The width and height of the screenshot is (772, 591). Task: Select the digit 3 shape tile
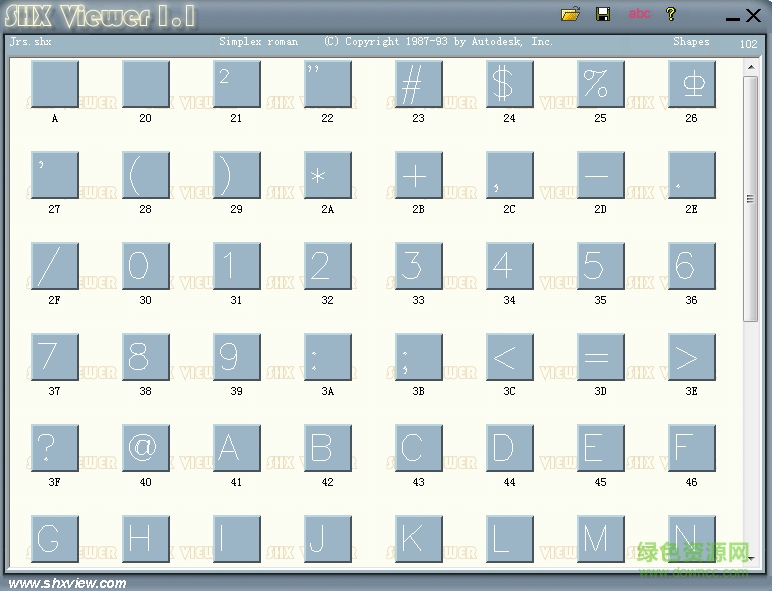(418, 266)
